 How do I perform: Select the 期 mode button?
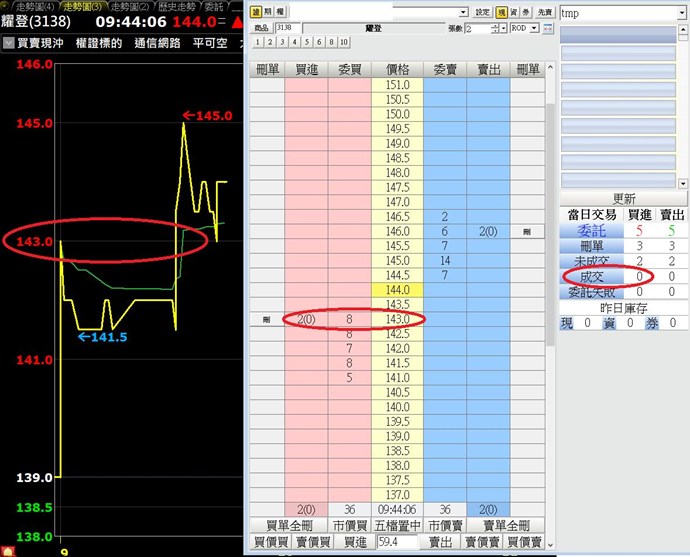click(268, 12)
